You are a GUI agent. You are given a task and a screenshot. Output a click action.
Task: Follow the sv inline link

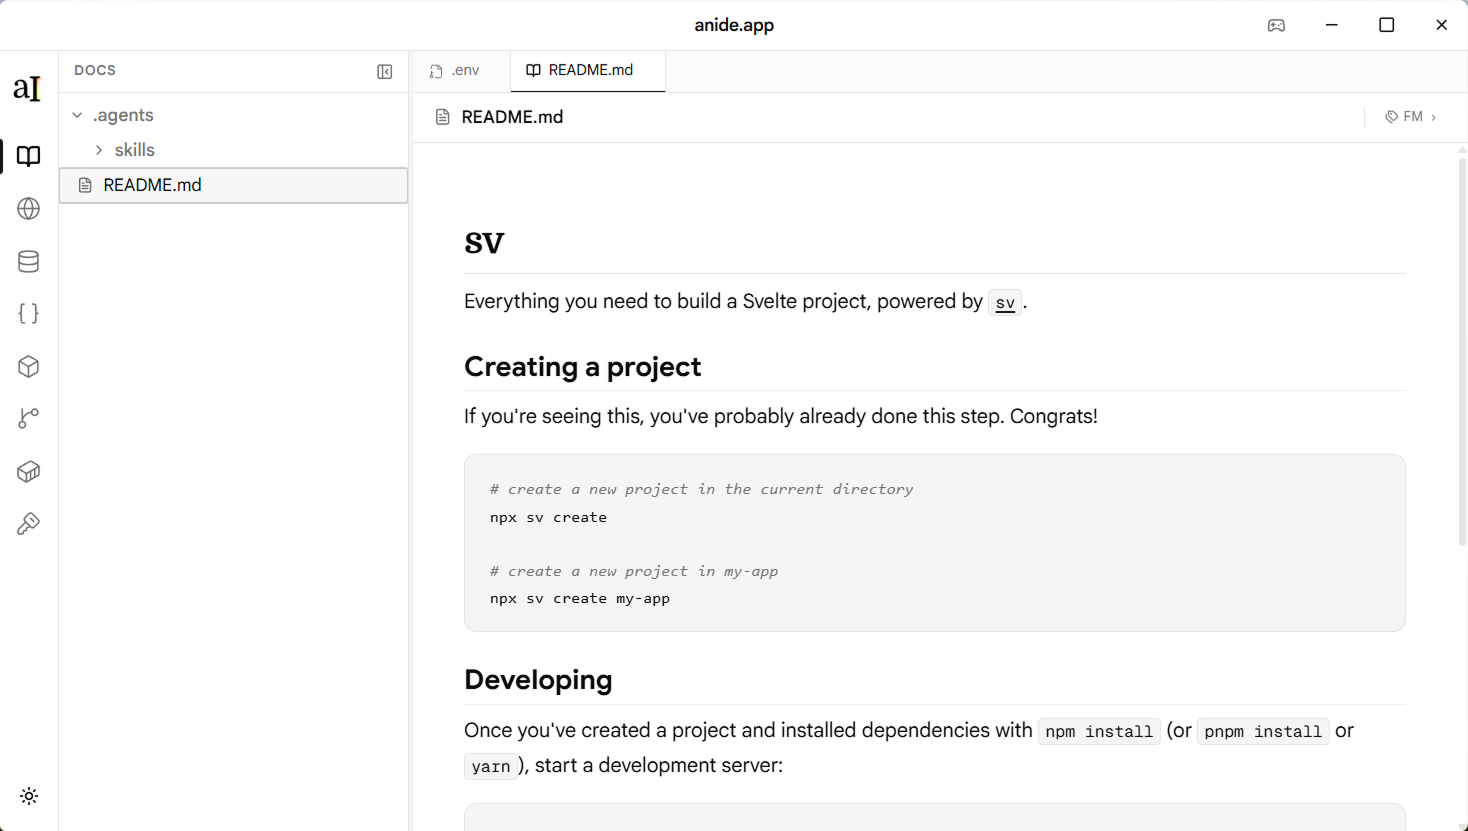[x=1005, y=303]
